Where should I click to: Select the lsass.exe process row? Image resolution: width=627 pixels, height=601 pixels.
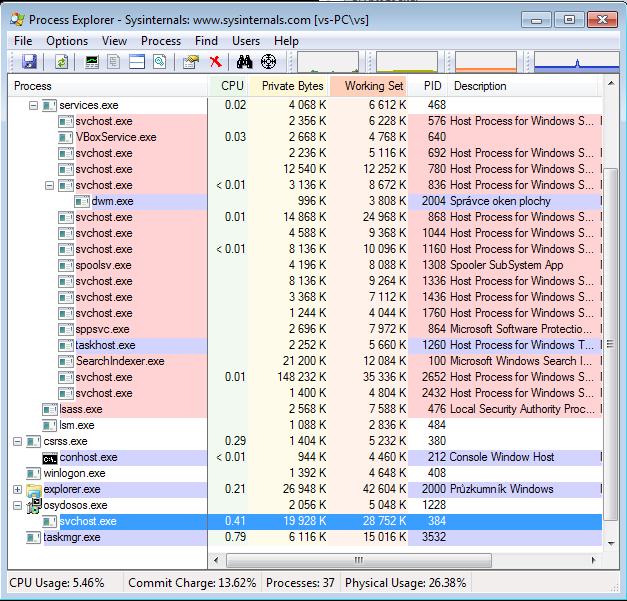click(305, 409)
